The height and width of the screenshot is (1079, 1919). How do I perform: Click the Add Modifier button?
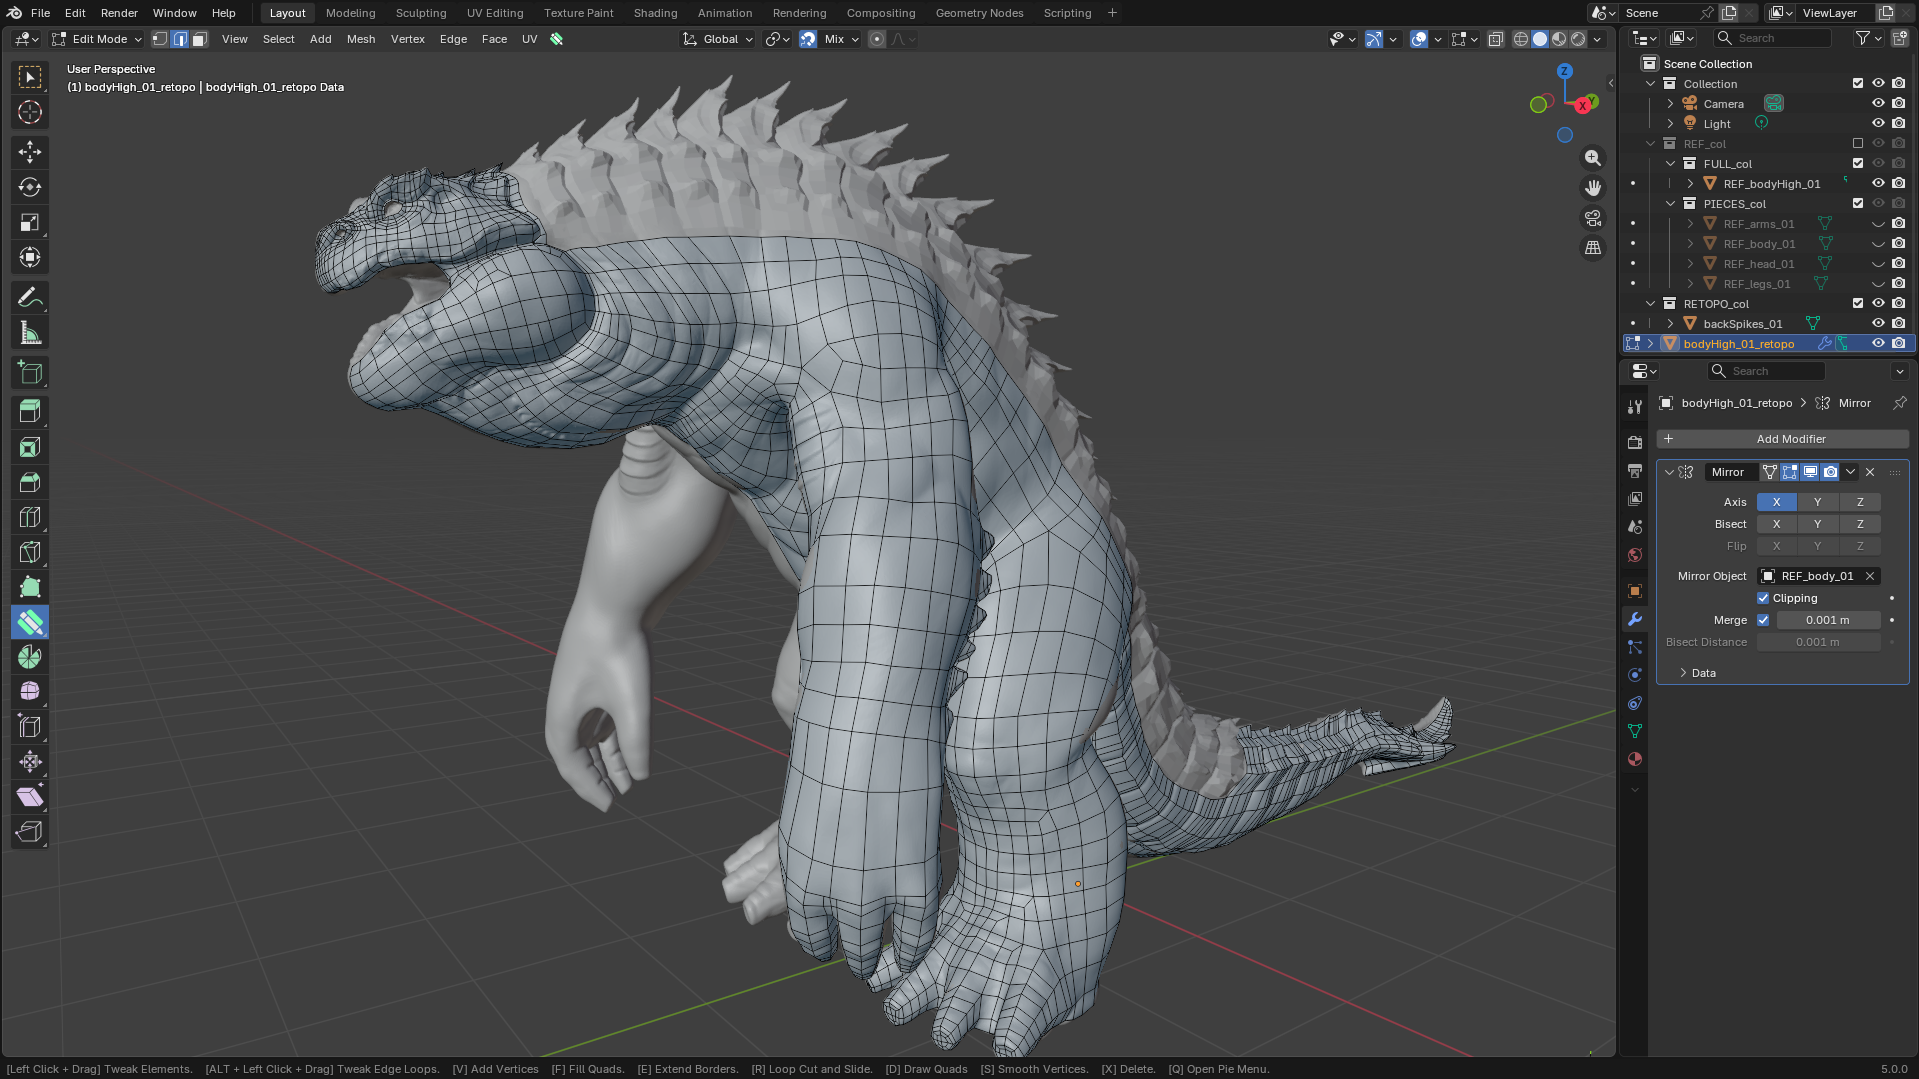pyautogui.click(x=1782, y=439)
